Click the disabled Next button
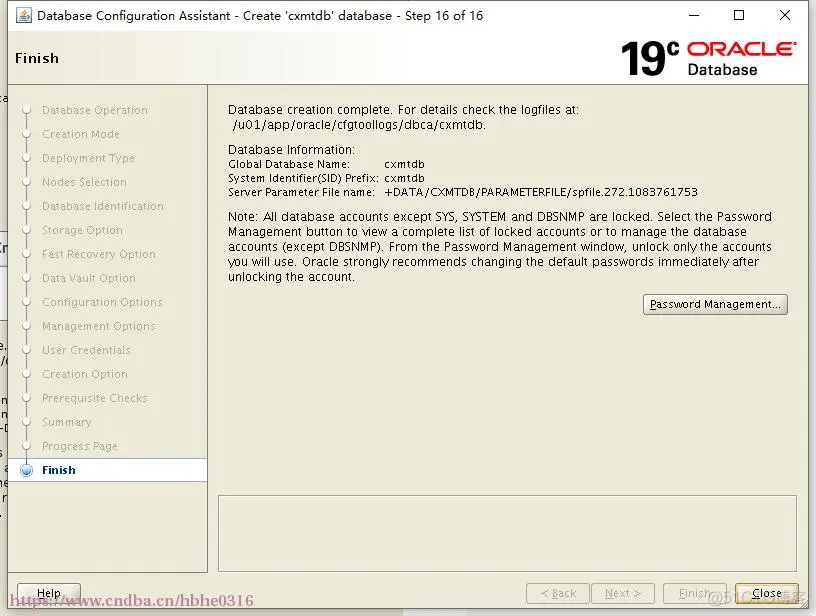The image size is (816, 616). point(623,593)
